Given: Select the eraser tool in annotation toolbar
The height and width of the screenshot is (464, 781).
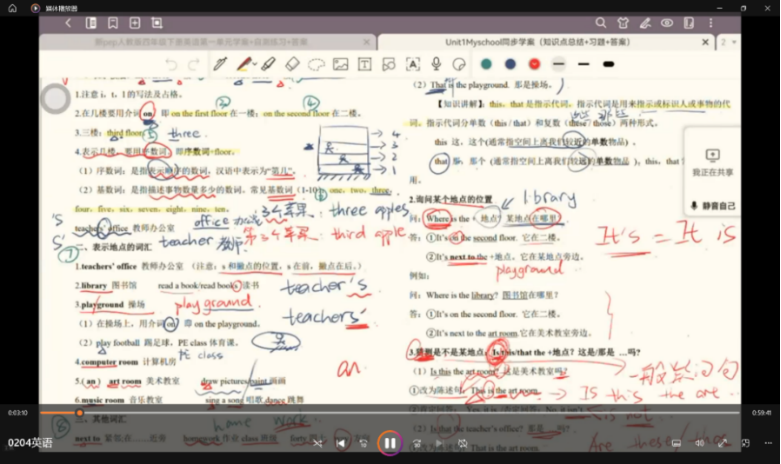Looking at the screenshot, I should (292, 64).
